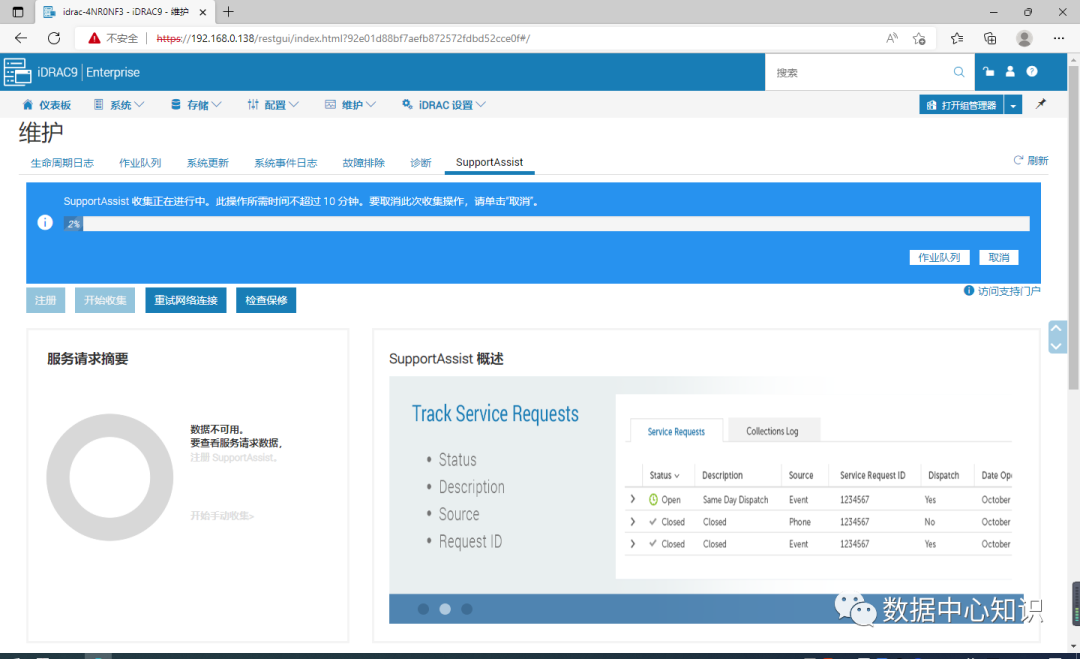Viewport: 1080px width, 659px height.
Task: Click the not-secure warning icon
Action: [x=94, y=38]
